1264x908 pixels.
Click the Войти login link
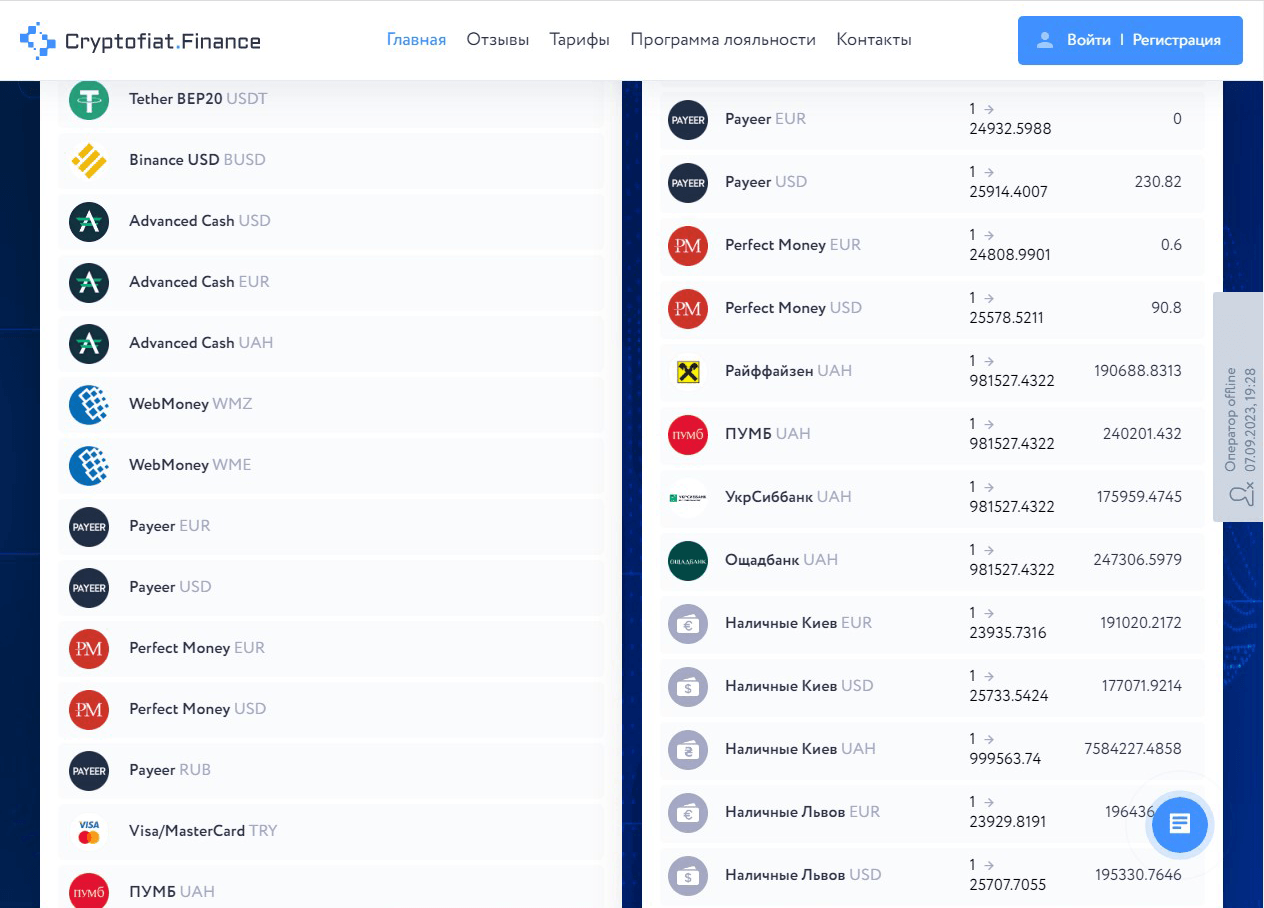1089,40
